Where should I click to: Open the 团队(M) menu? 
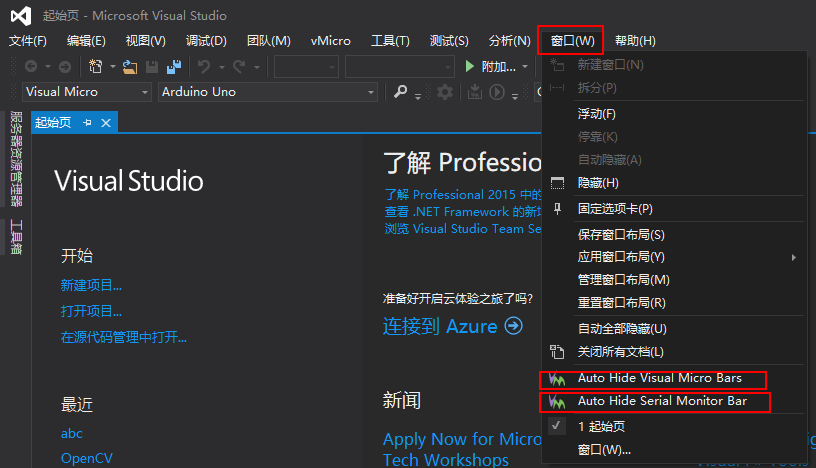click(x=269, y=41)
